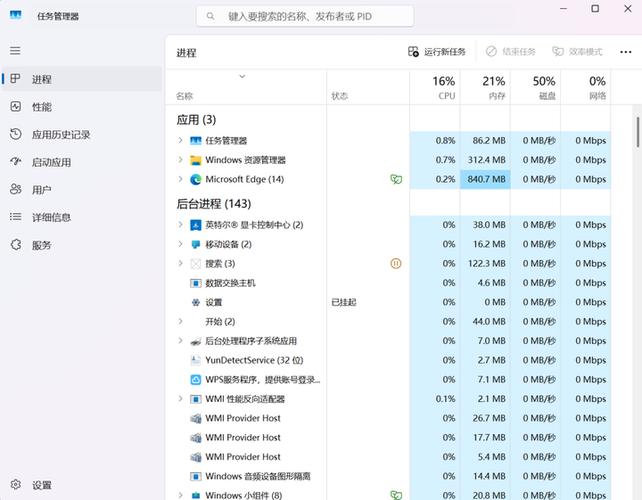Viewport: 642px width, 500px height.
Task: Click the process list vertical scrollbar
Action: pos(637,132)
